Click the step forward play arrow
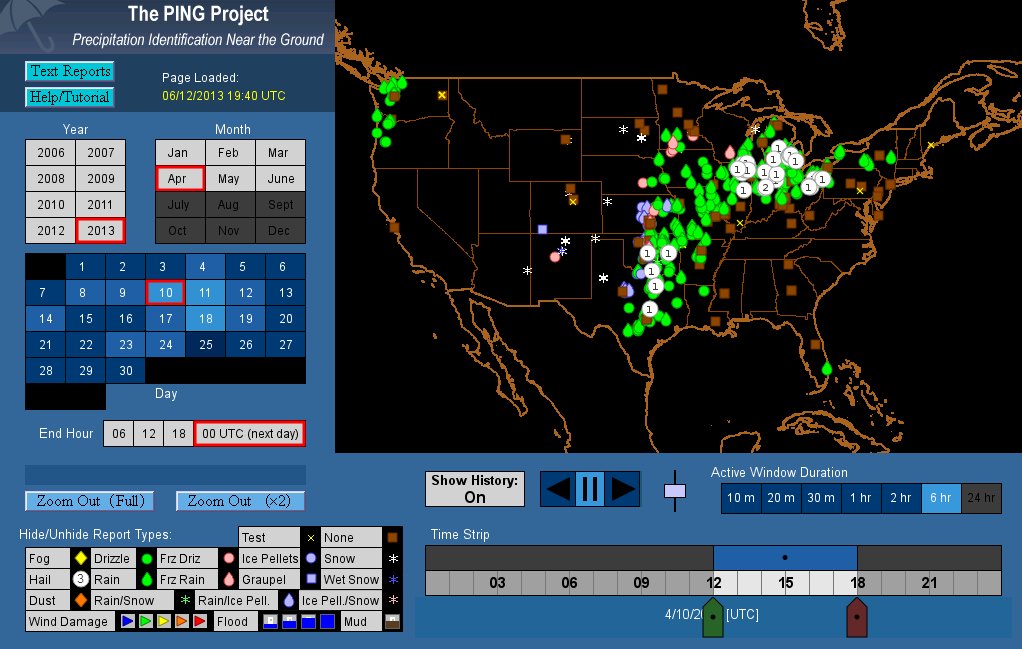The height and width of the screenshot is (649, 1022). tap(622, 489)
